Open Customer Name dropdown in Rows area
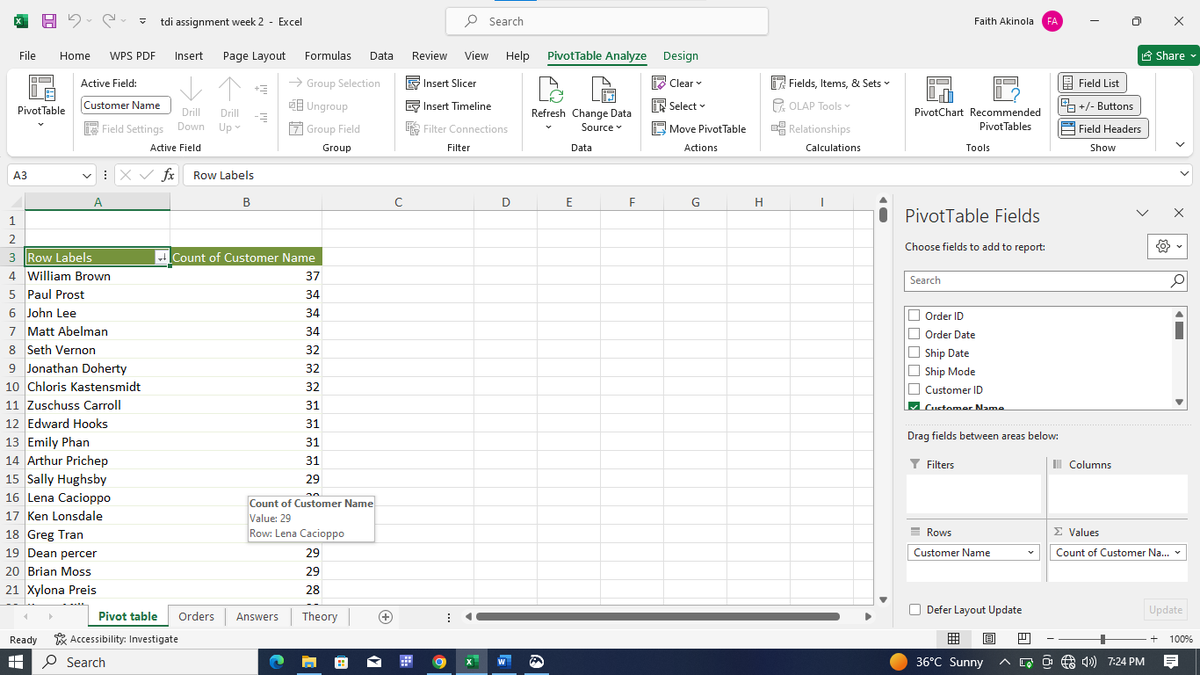 click(1030, 553)
